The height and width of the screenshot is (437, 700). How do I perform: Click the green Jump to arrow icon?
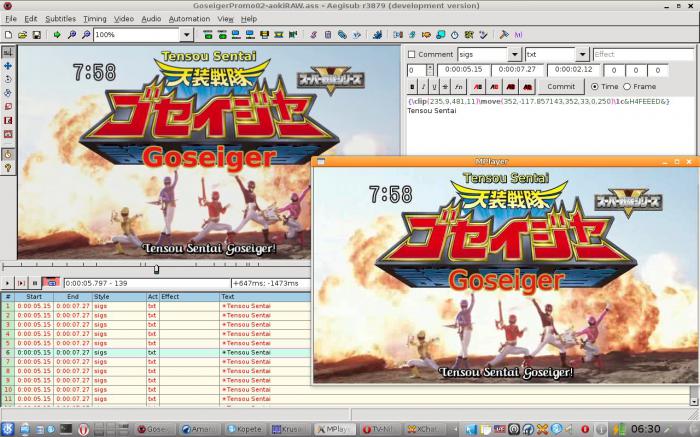click(x=57, y=34)
